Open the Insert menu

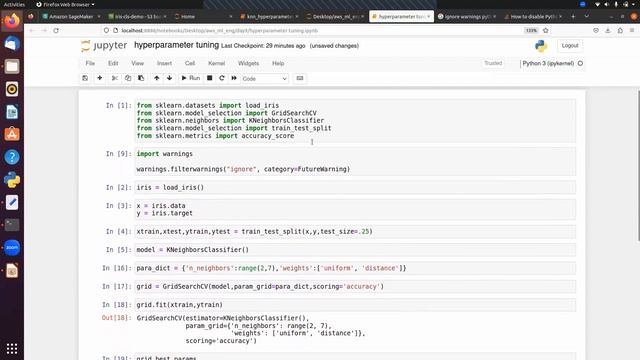pos(164,63)
